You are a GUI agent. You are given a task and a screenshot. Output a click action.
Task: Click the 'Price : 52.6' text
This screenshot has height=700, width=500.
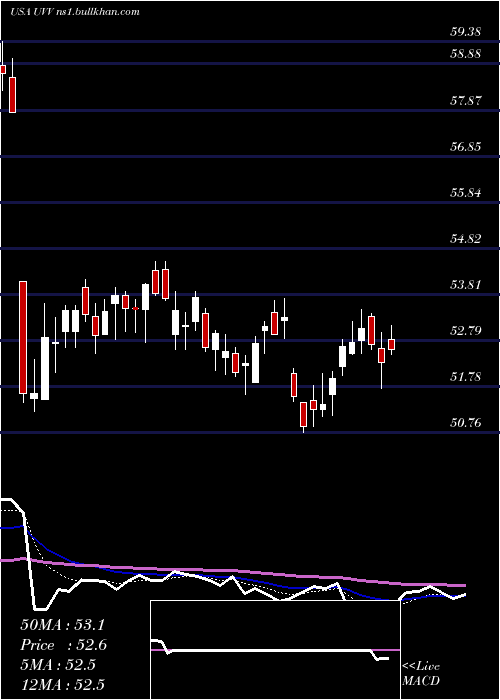tap(63, 645)
